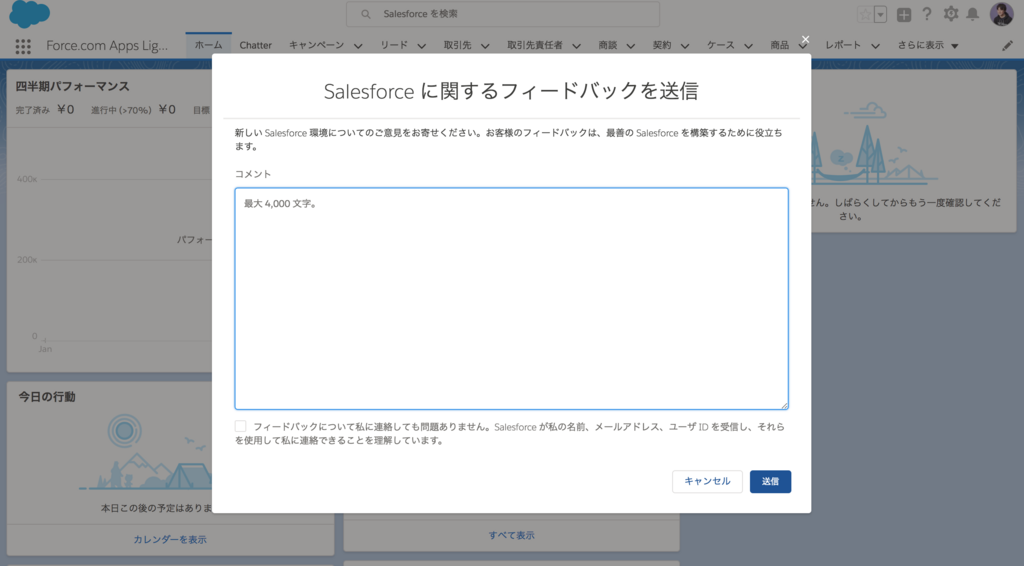Focus the Salesforce を検索 search box
This screenshot has width=1024, height=566.
(x=503, y=14)
